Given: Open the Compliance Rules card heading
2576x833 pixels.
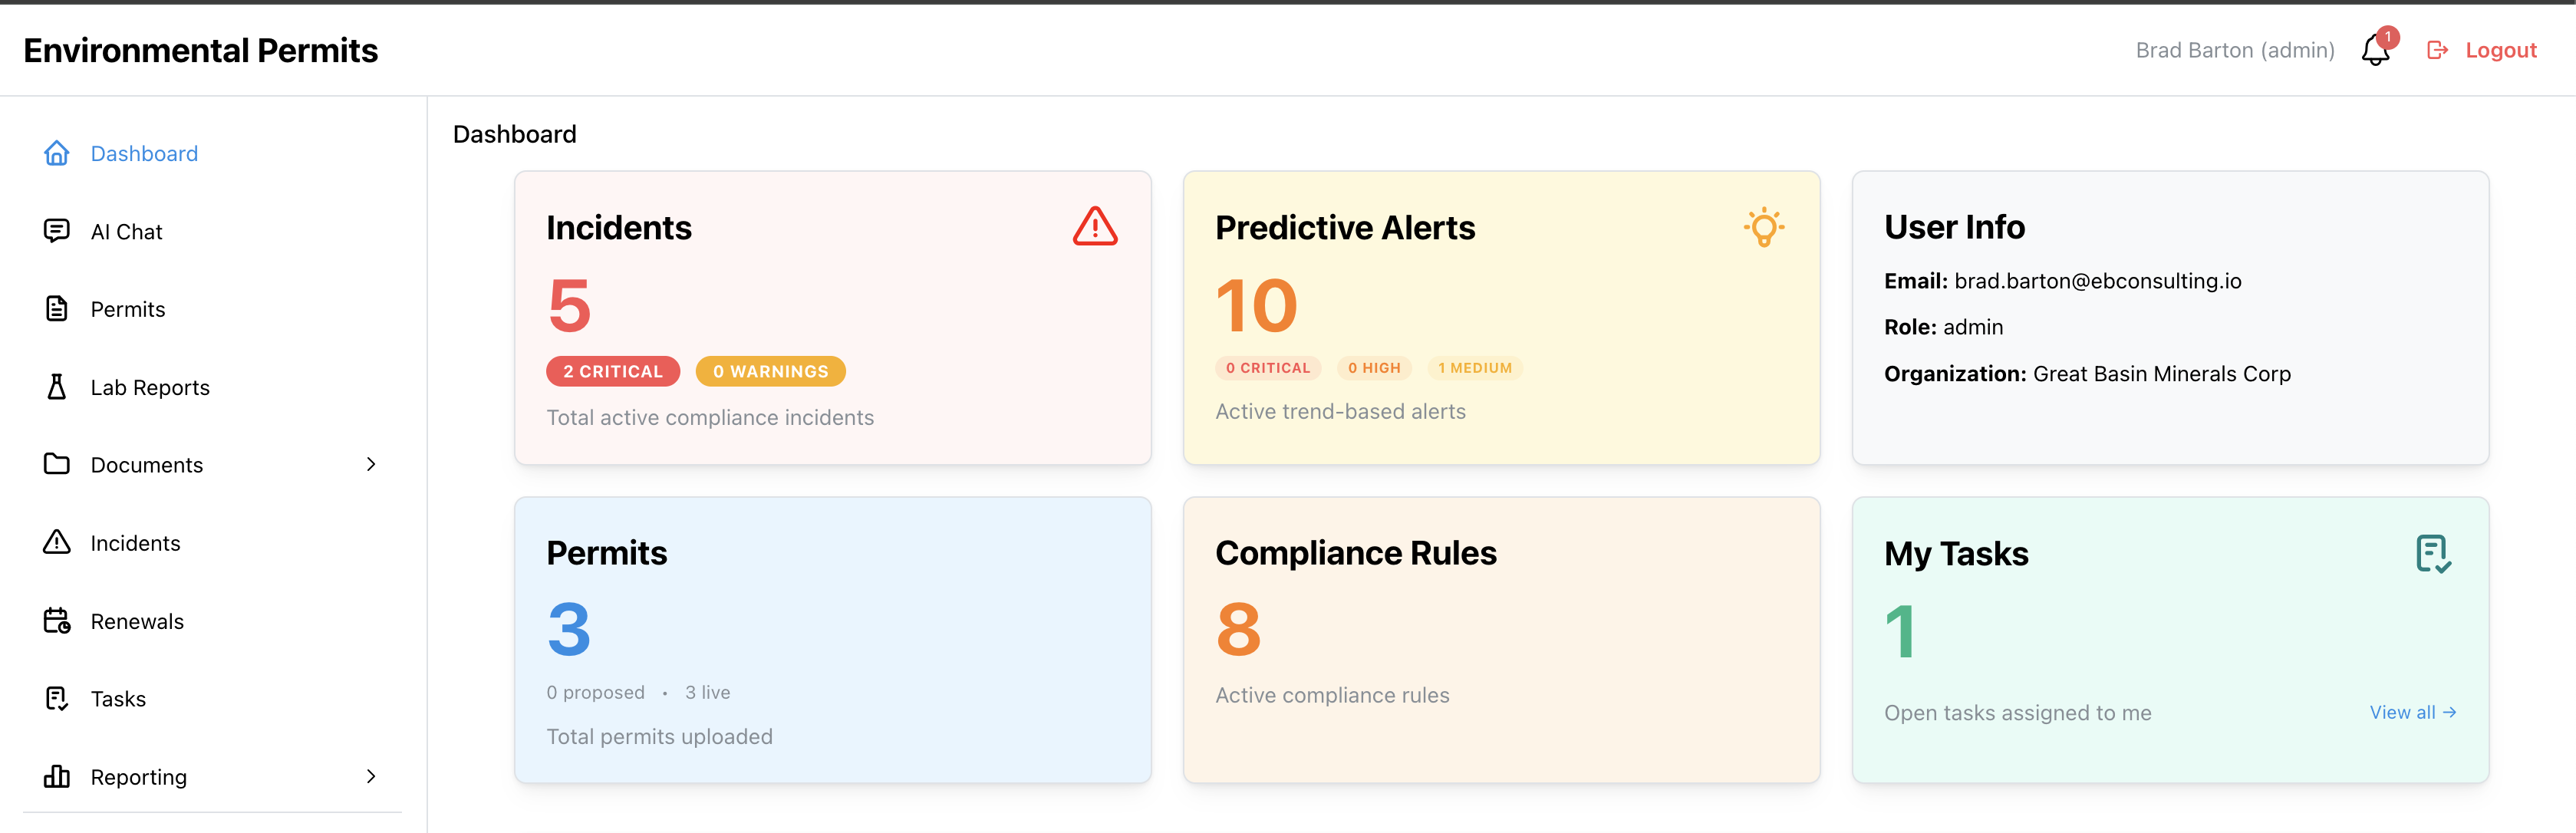Looking at the screenshot, I should pos(1356,552).
